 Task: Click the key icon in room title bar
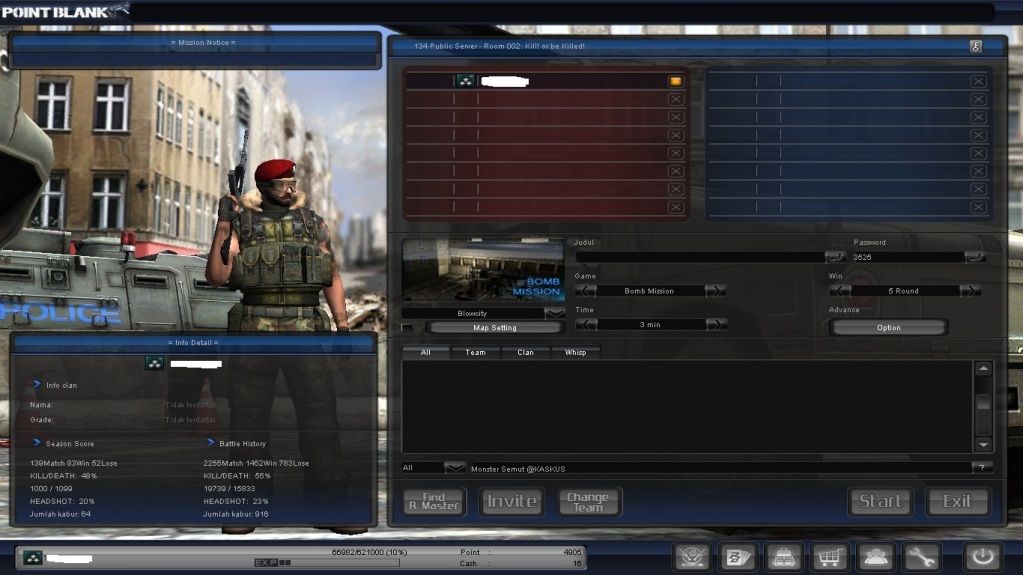[x=975, y=46]
